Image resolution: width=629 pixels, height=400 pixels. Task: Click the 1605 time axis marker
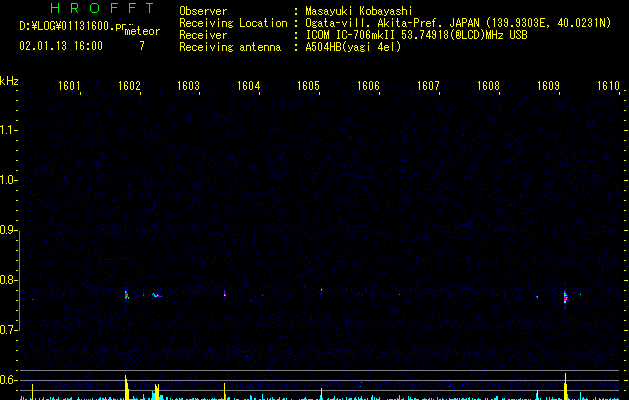click(x=308, y=86)
